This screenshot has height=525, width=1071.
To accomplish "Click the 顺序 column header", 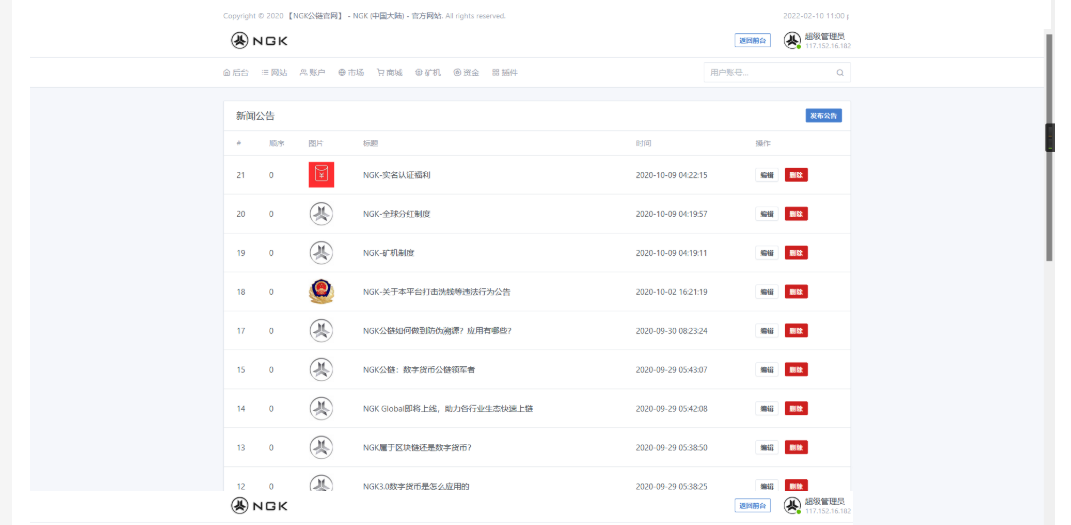I will 277,143.
